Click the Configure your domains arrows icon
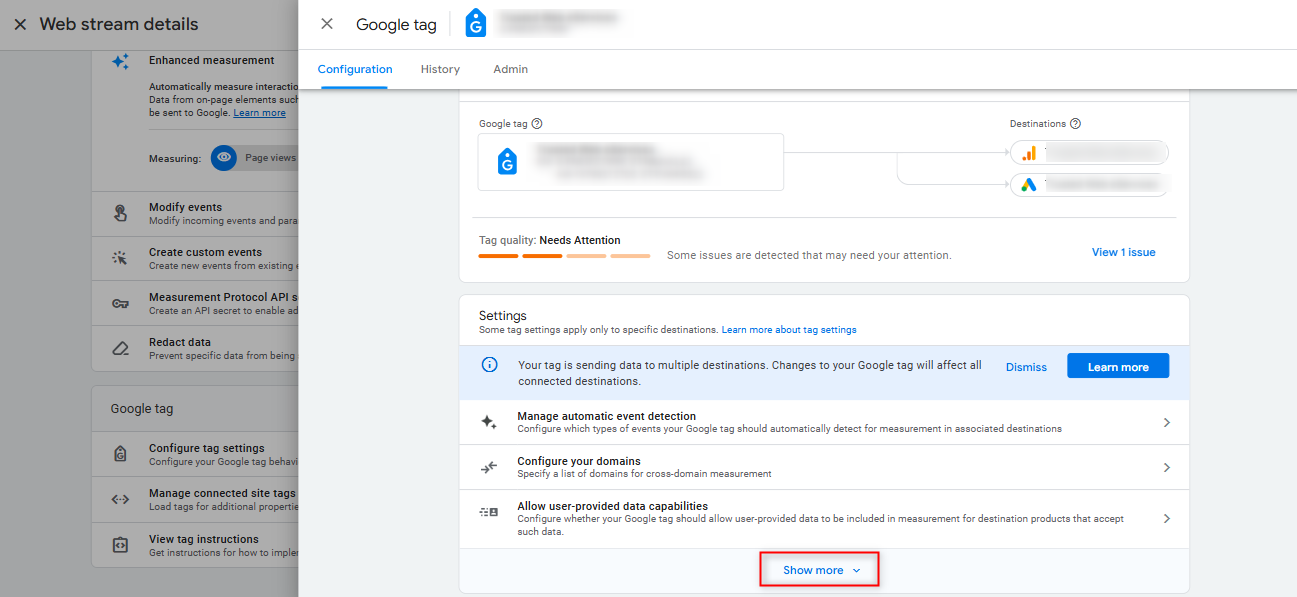This screenshot has height=597, width=1297. (489, 467)
